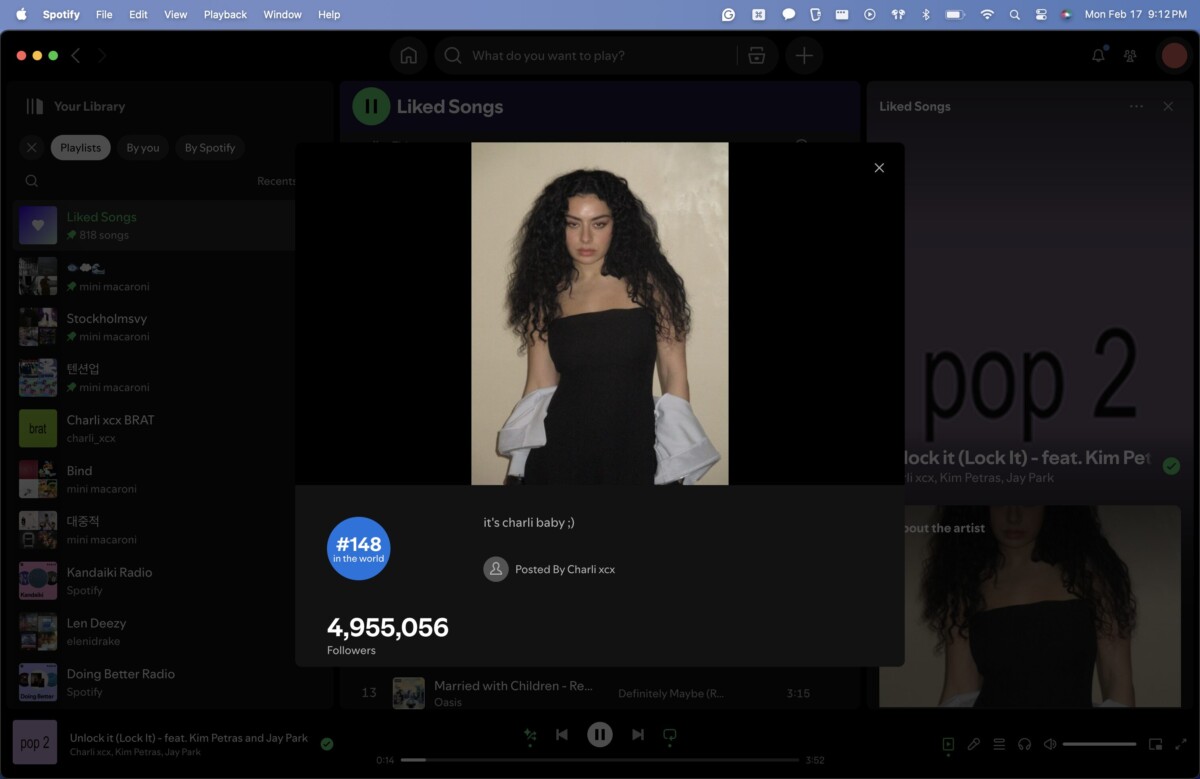The image size is (1200, 779).
Task: Open Doing Better Radio playlist
Action: click(155, 682)
